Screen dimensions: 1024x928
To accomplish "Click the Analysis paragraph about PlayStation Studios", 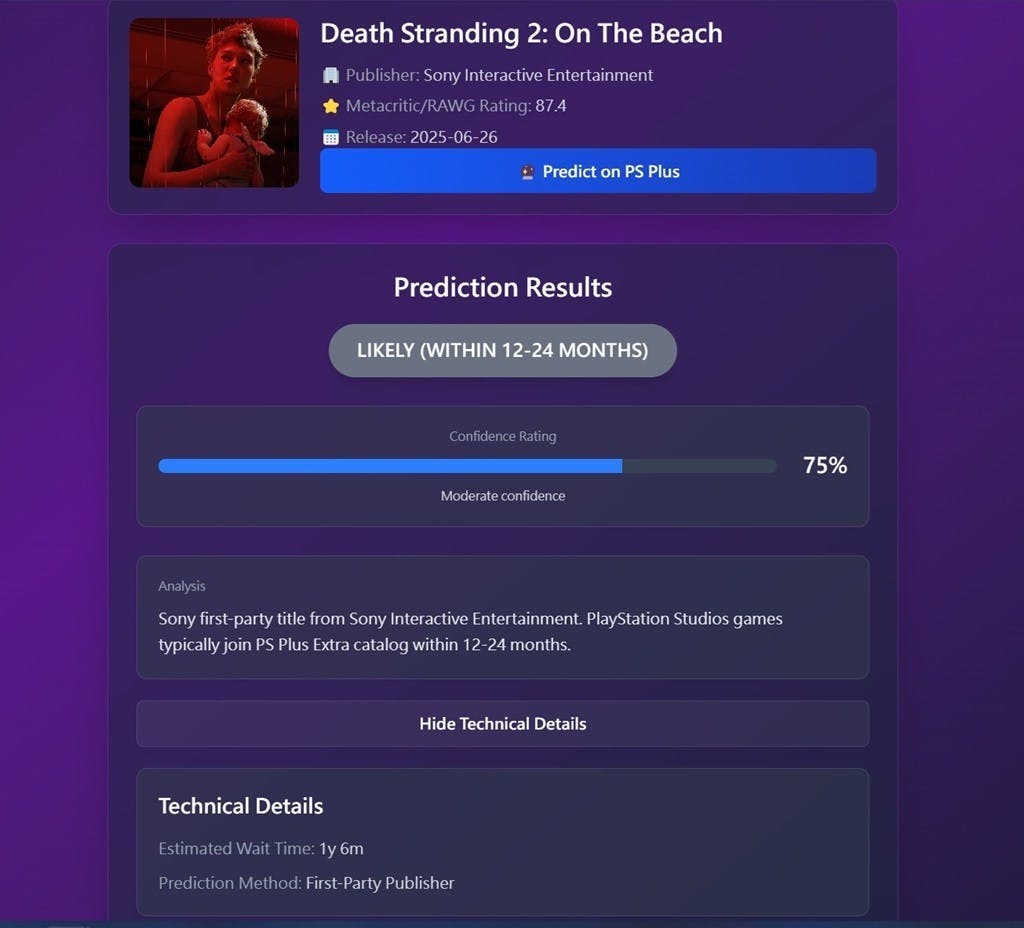I will 470,631.
